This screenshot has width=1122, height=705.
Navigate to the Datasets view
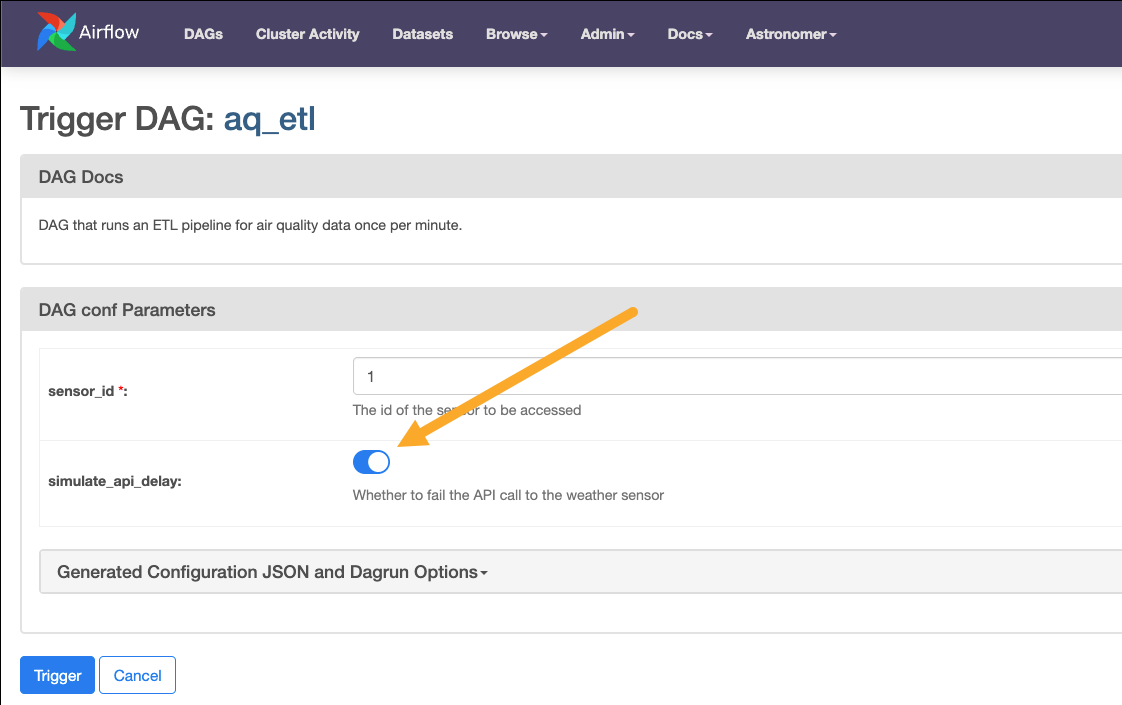click(422, 34)
